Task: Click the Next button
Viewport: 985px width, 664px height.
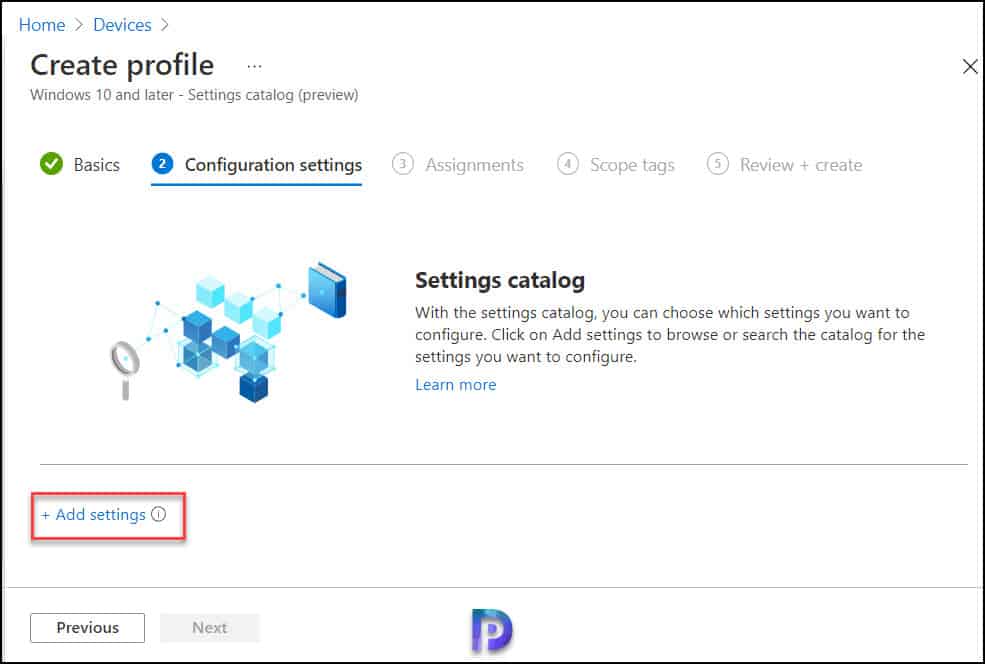Action: (210, 628)
